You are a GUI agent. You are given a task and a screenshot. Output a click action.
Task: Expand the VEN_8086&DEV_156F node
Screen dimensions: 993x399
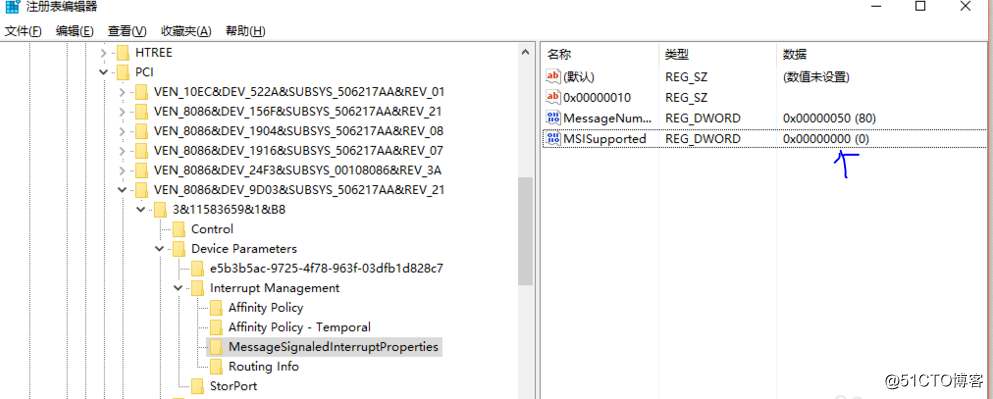(122, 112)
